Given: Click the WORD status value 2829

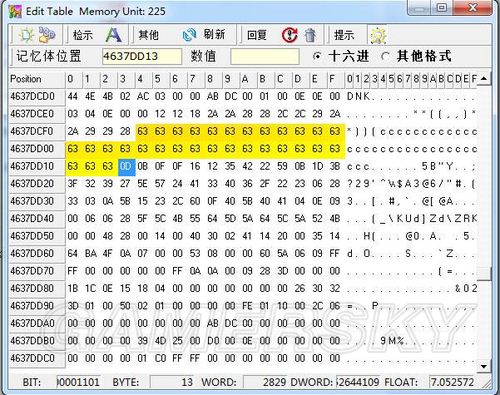Looking at the screenshot, I should [265, 382].
